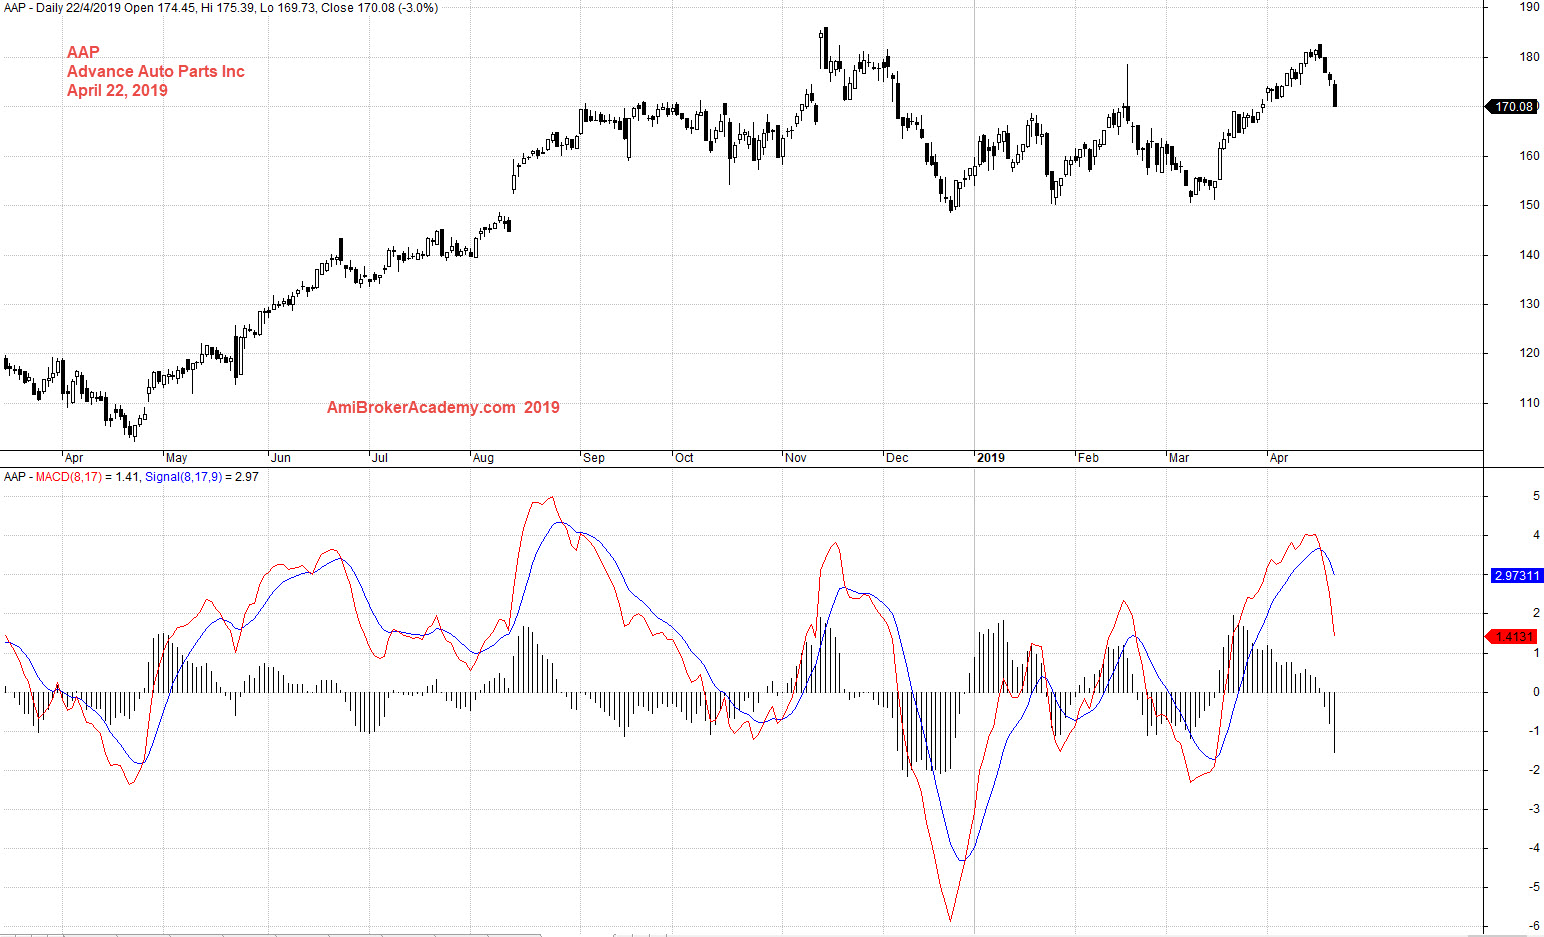Select the red 1.4131 MACD value tag
Image resolution: width=1544 pixels, height=937 pixels.
point(1512,637)
